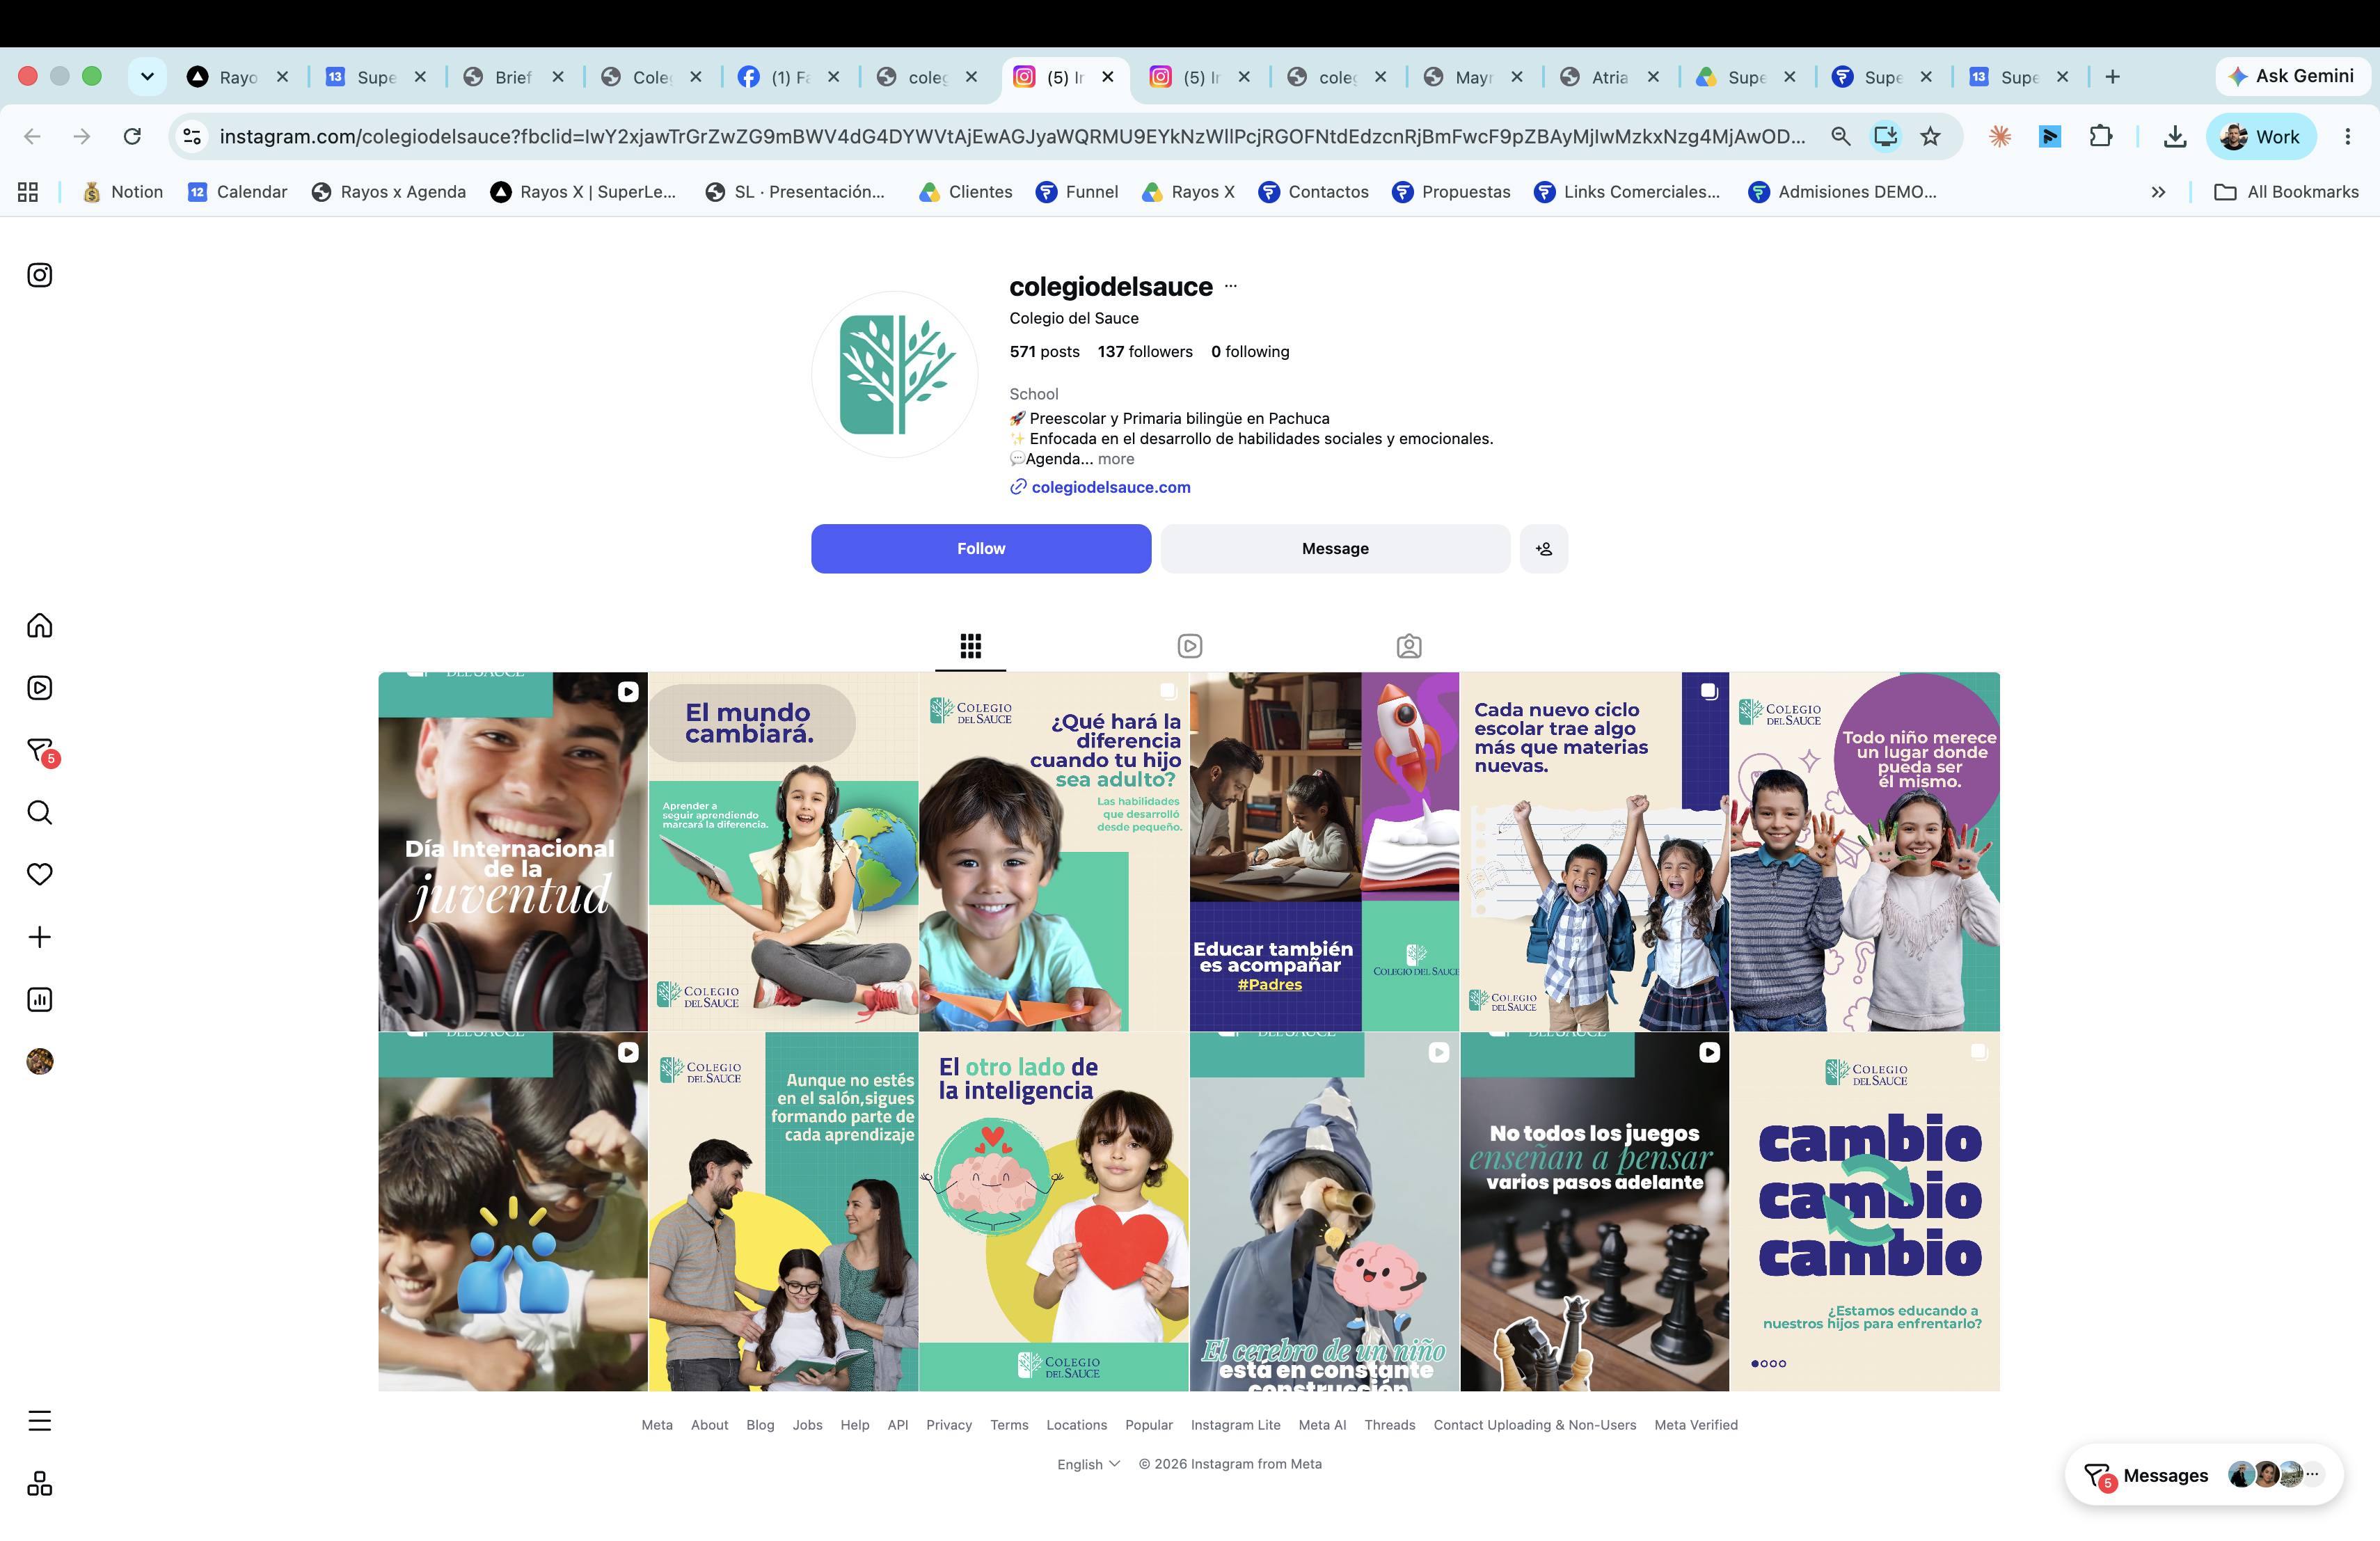
Task: Expand bio with the more link
Action: [x=1116, y=459]
